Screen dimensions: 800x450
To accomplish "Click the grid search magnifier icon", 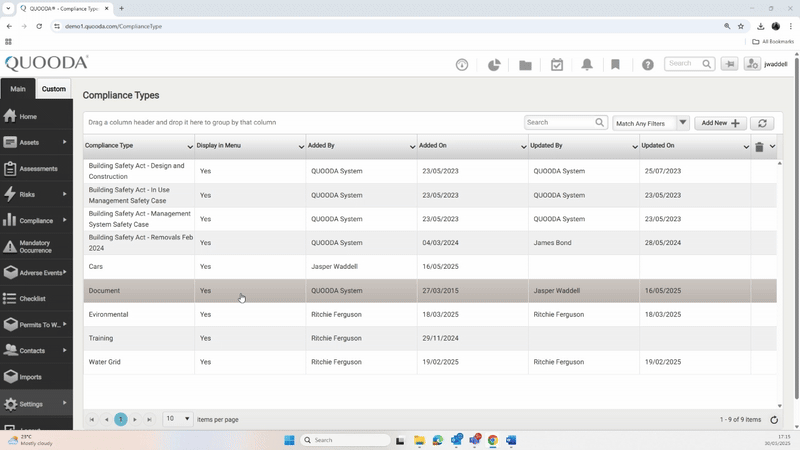I will (x=599, y=122).
